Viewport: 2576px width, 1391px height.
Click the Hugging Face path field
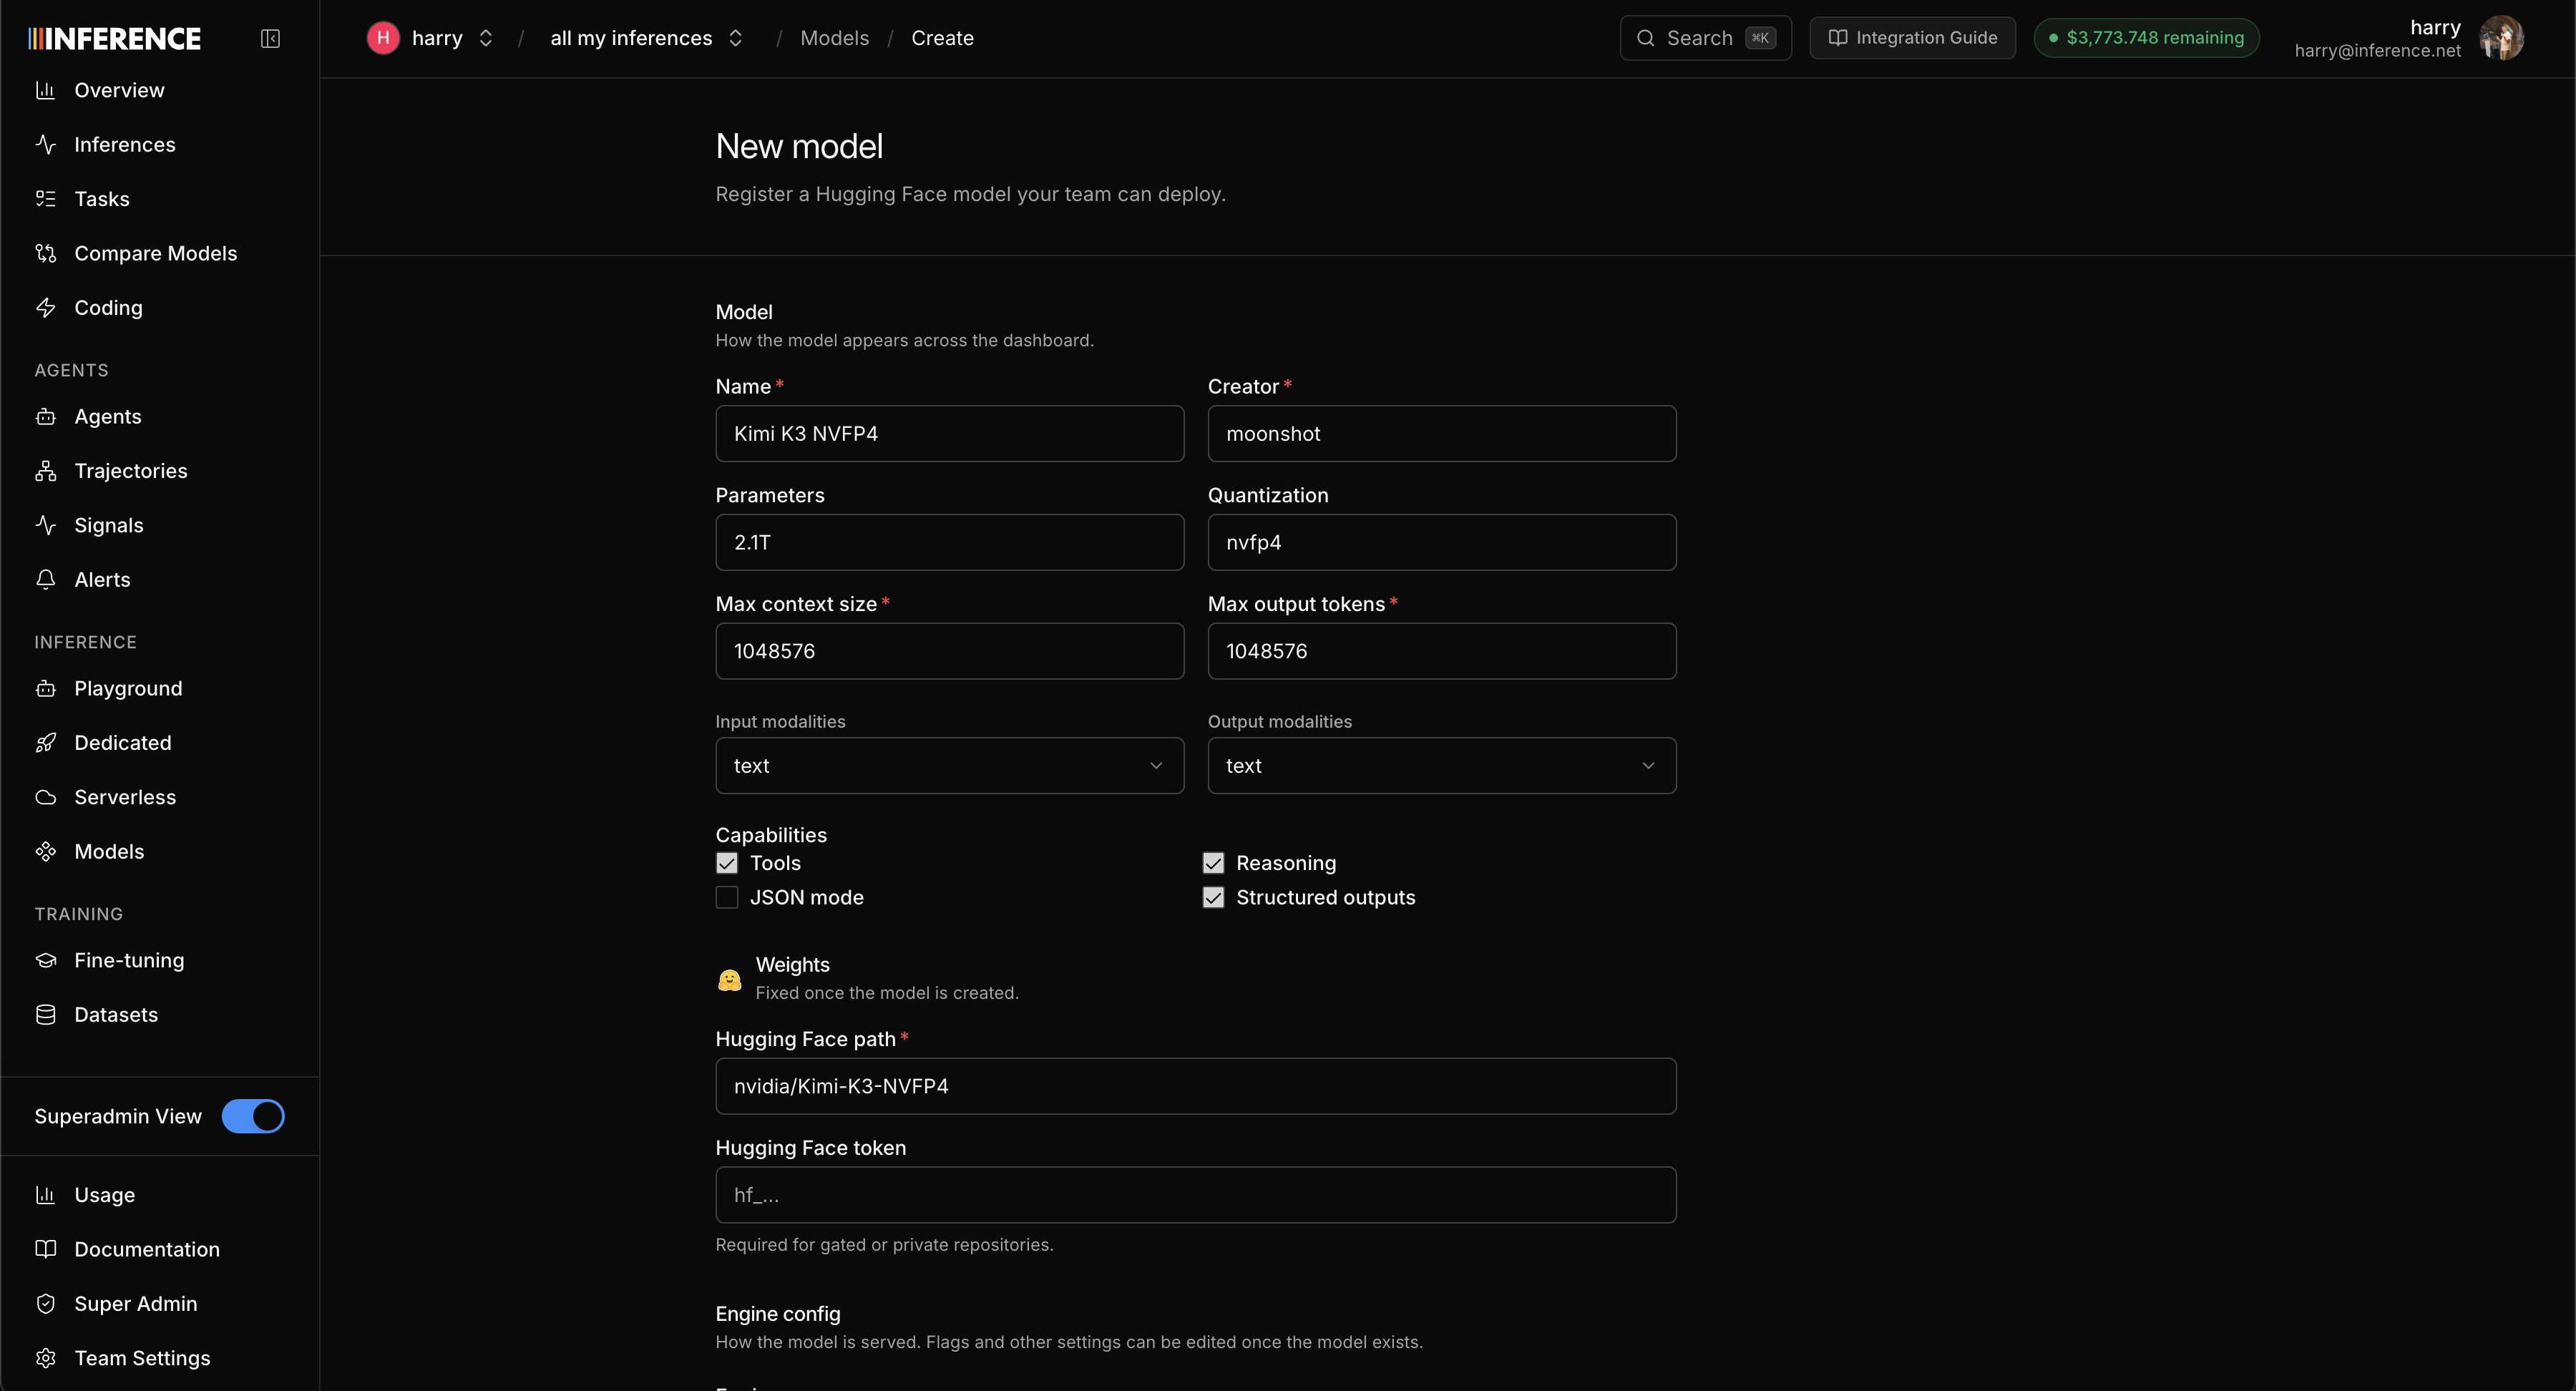click(x=1195, y=1086)
